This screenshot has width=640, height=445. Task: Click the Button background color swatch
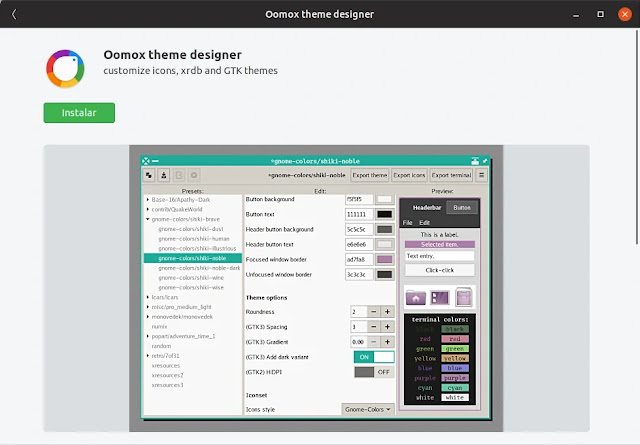(x=384, y=199)
